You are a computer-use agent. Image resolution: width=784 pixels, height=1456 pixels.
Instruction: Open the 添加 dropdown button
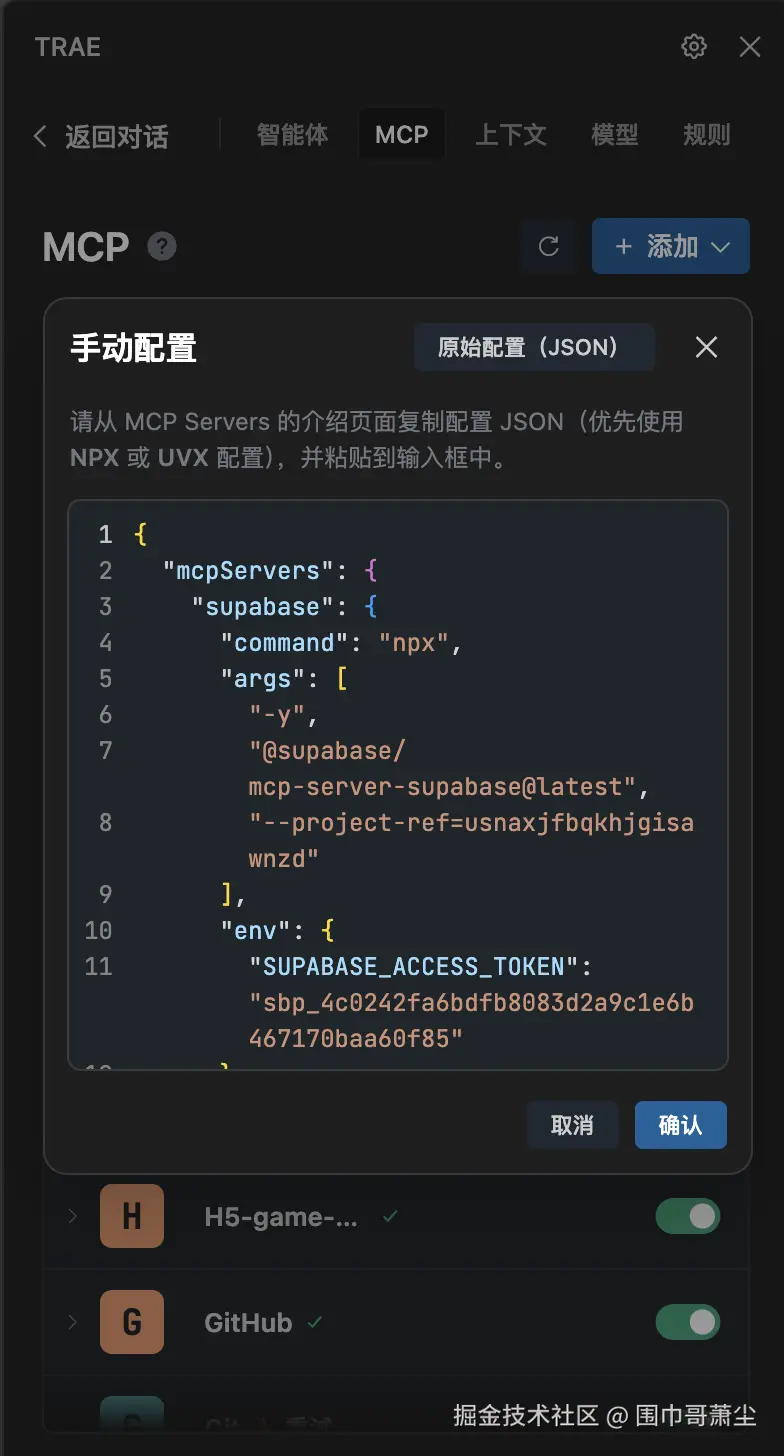coord(671,246)
